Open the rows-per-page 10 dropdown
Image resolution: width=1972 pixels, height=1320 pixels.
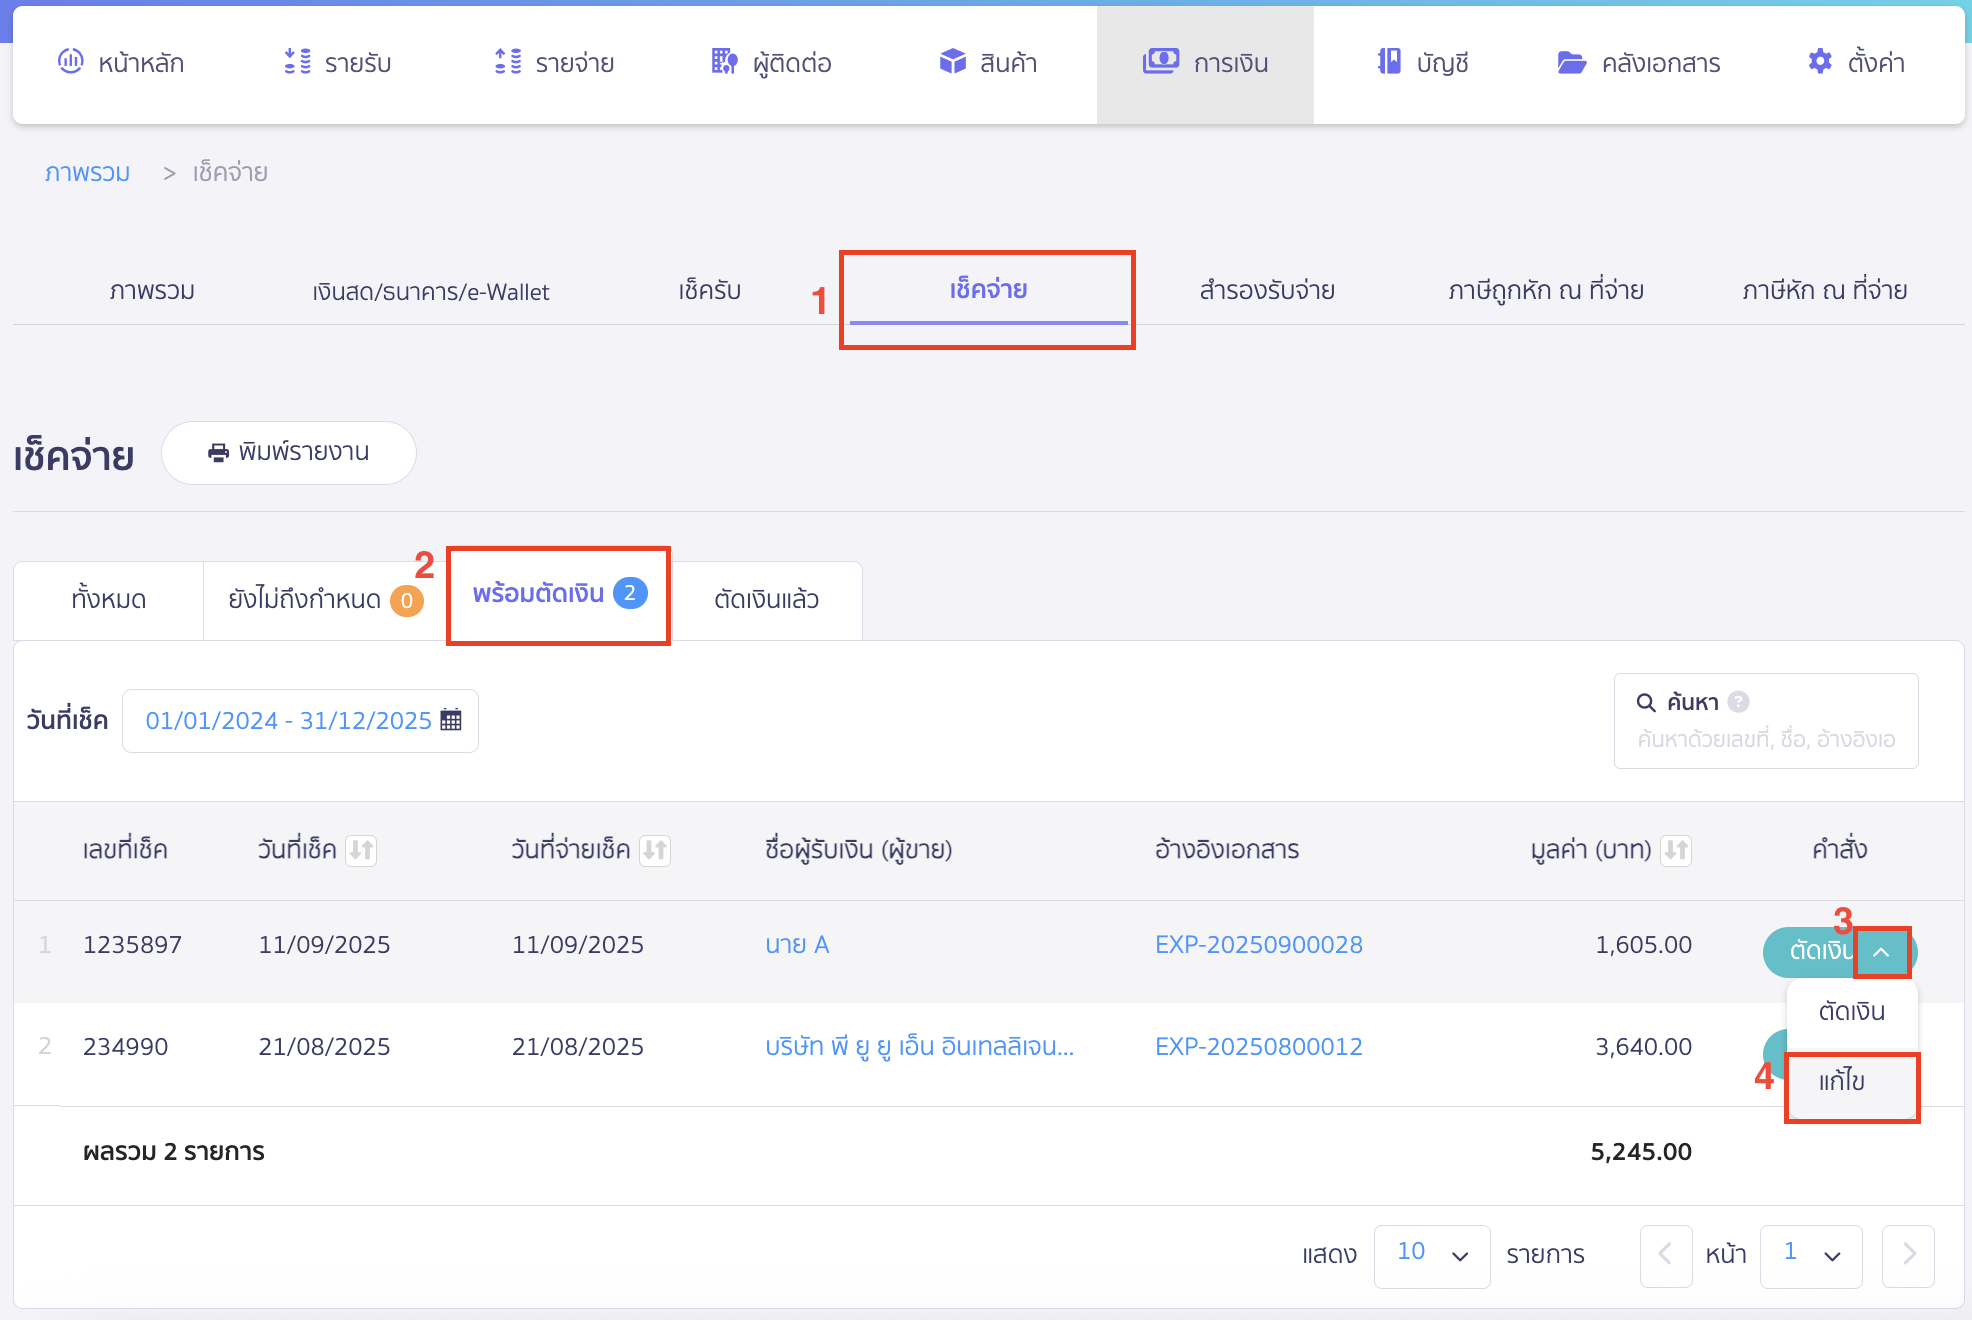click(1432, 1255)
